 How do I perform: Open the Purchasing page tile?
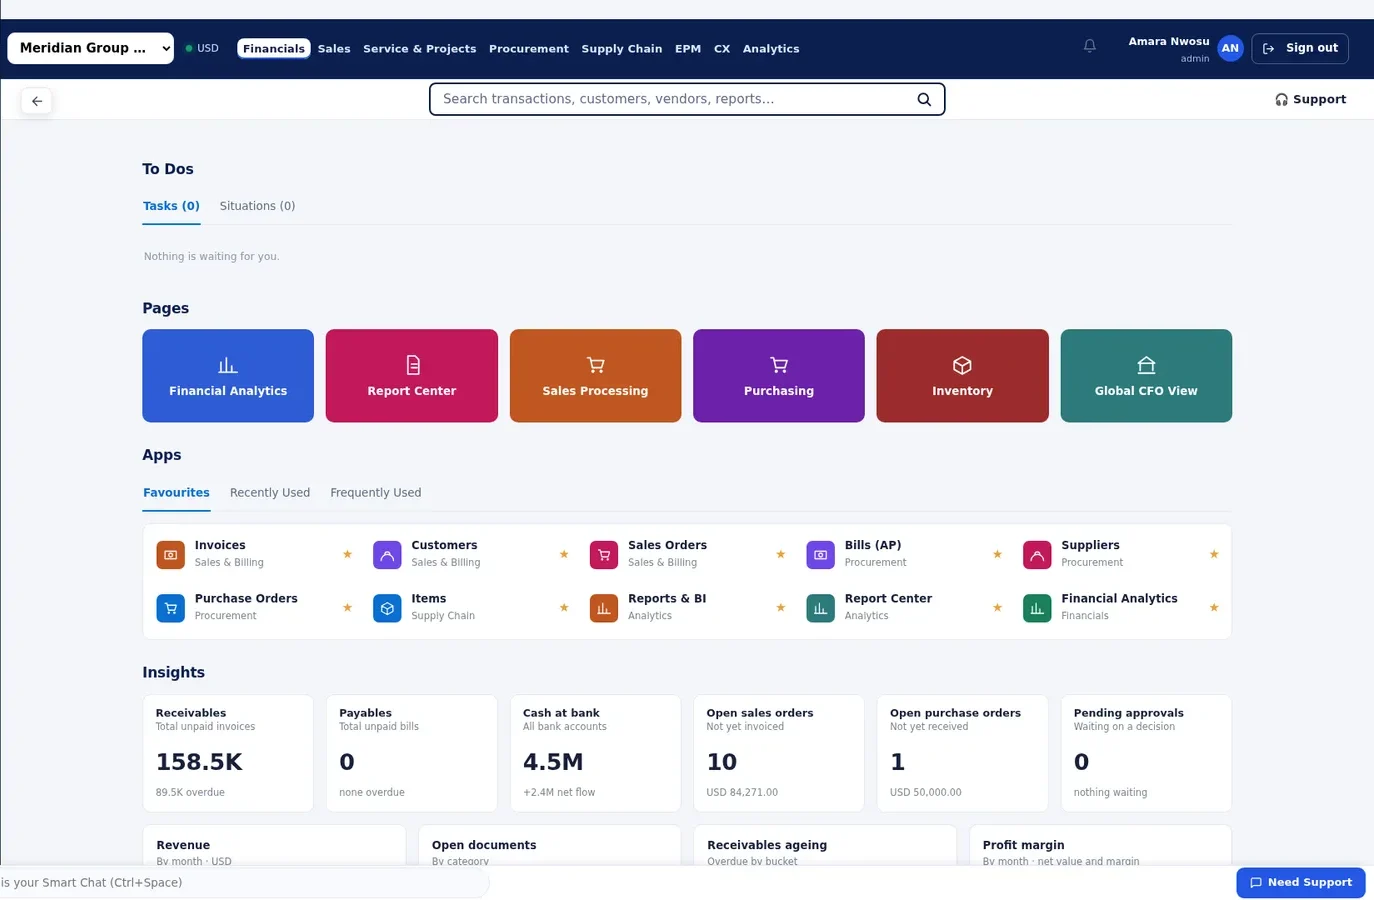[779, 376]
